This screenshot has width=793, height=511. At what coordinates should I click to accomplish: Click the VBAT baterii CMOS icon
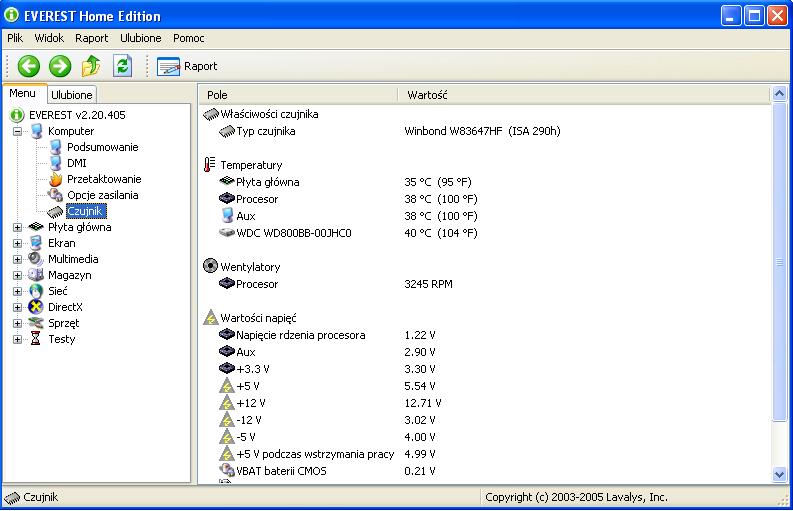(x=227, y=471)
